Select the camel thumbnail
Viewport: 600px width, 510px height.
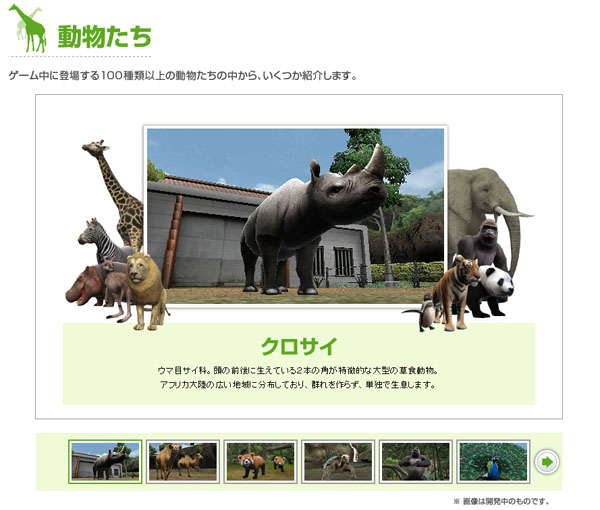coord(182,461)
